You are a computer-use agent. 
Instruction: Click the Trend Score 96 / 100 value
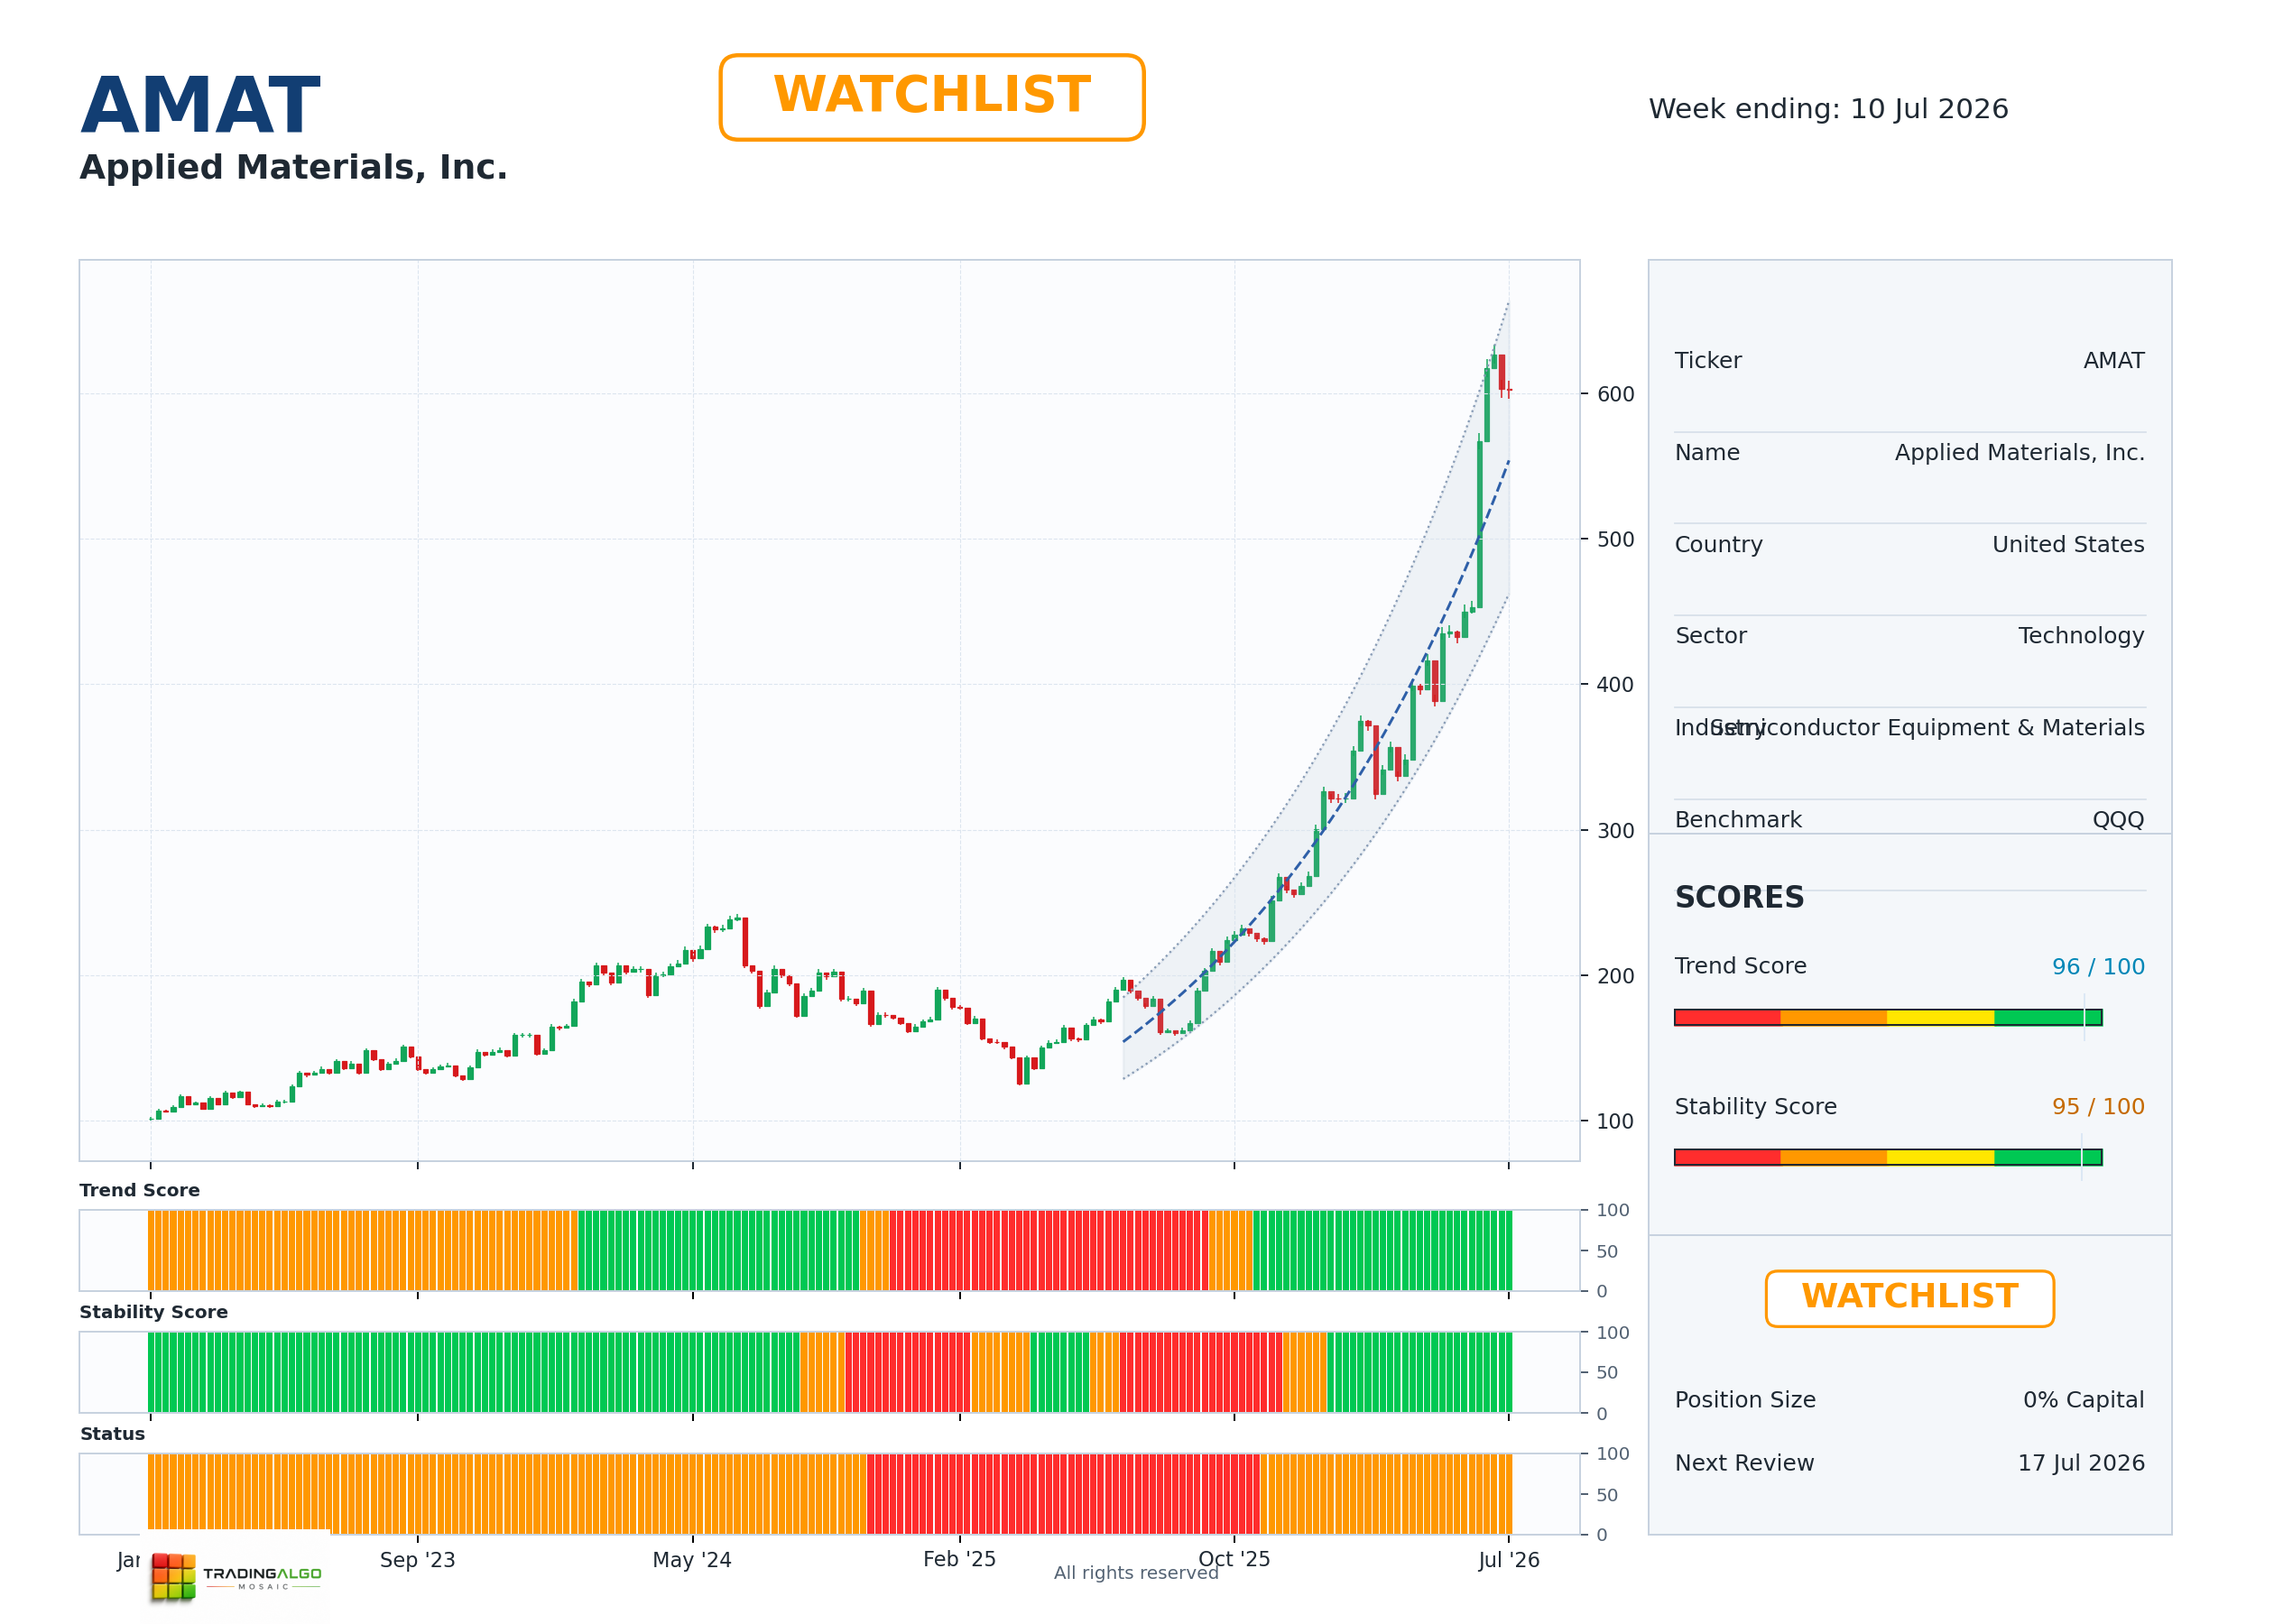click(x=2098, y=967)
